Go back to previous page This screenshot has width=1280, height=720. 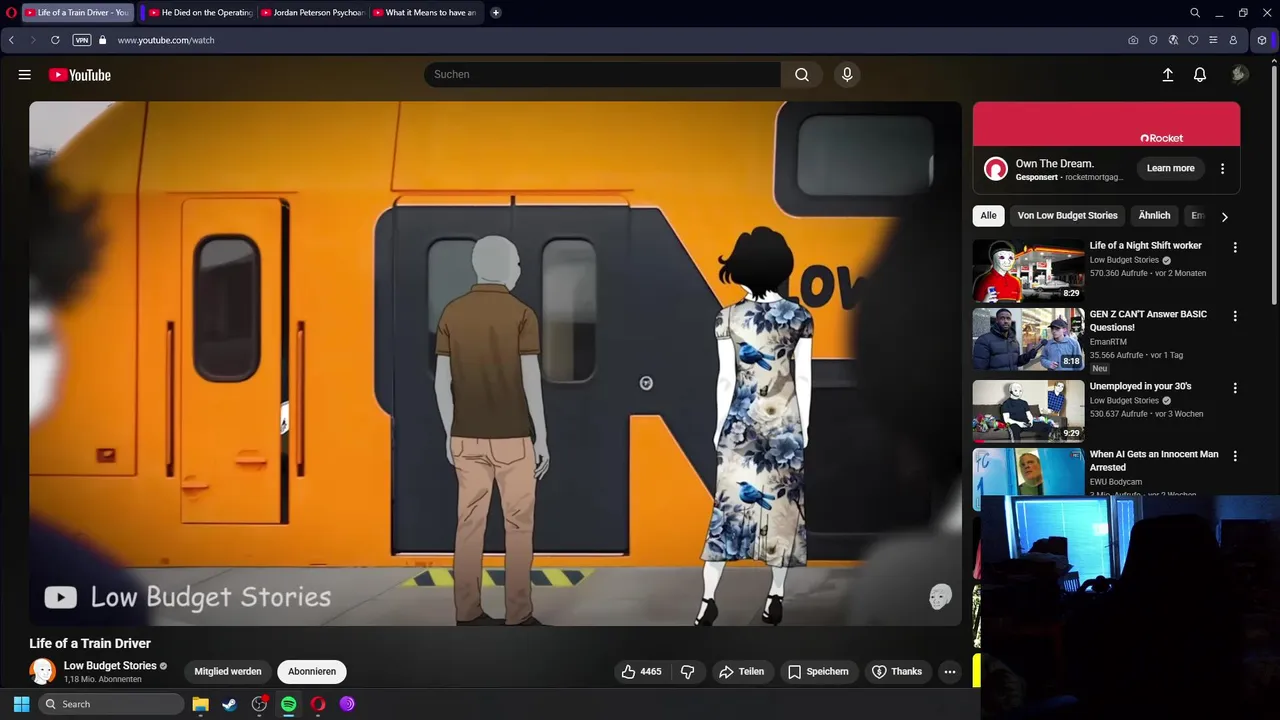[11, 40]
